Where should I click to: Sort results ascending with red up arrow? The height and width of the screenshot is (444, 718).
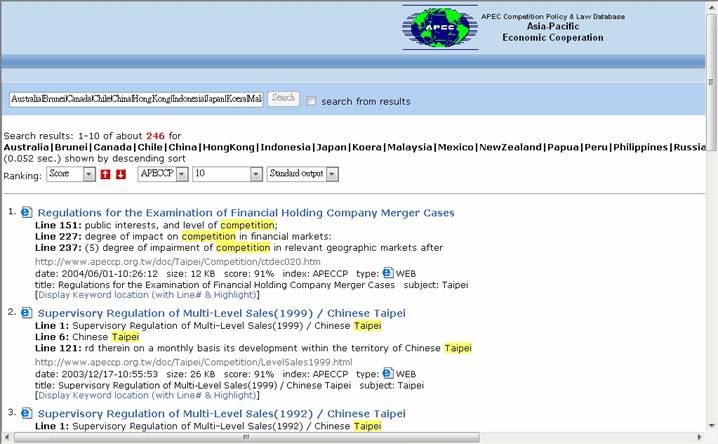105,174
